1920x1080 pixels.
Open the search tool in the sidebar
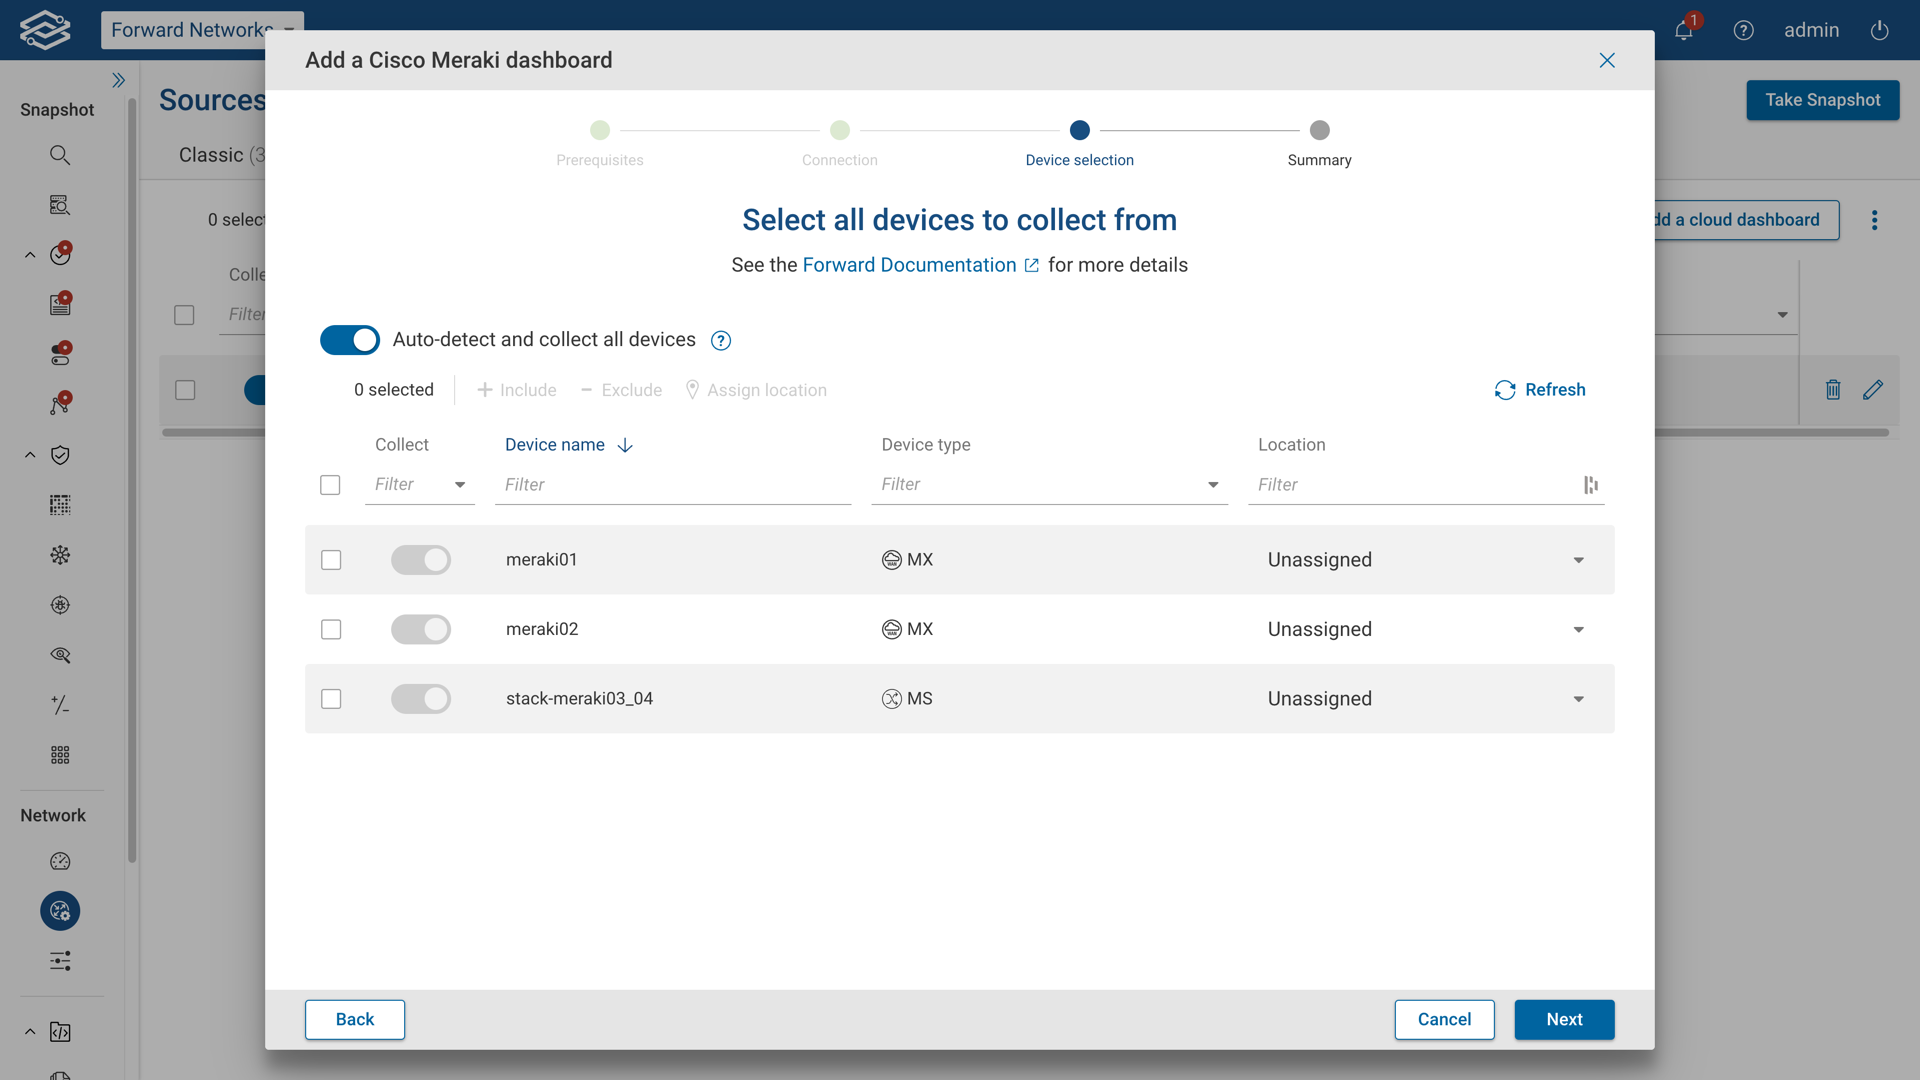click(60, 155)
